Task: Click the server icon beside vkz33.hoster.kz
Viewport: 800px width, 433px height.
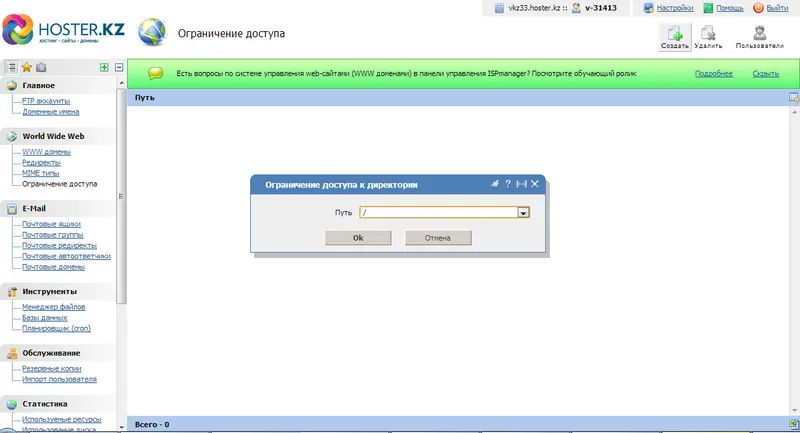Action: tap(499, 8)
